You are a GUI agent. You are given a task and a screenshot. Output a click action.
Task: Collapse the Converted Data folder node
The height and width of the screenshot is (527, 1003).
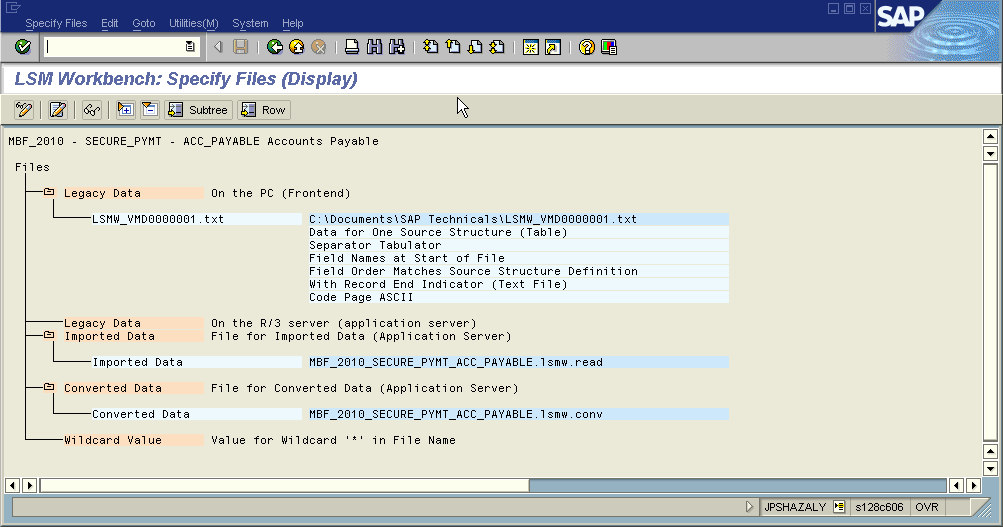point(49,387)
